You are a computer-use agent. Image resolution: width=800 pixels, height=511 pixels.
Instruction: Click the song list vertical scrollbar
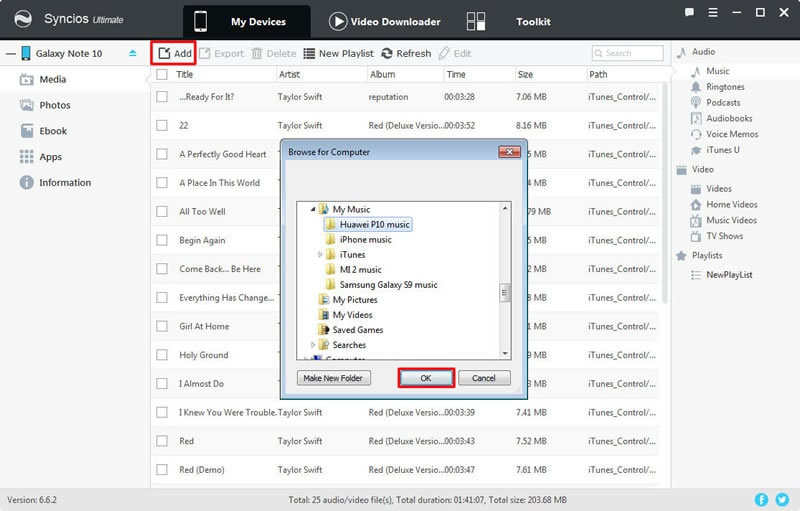(664, 194)
